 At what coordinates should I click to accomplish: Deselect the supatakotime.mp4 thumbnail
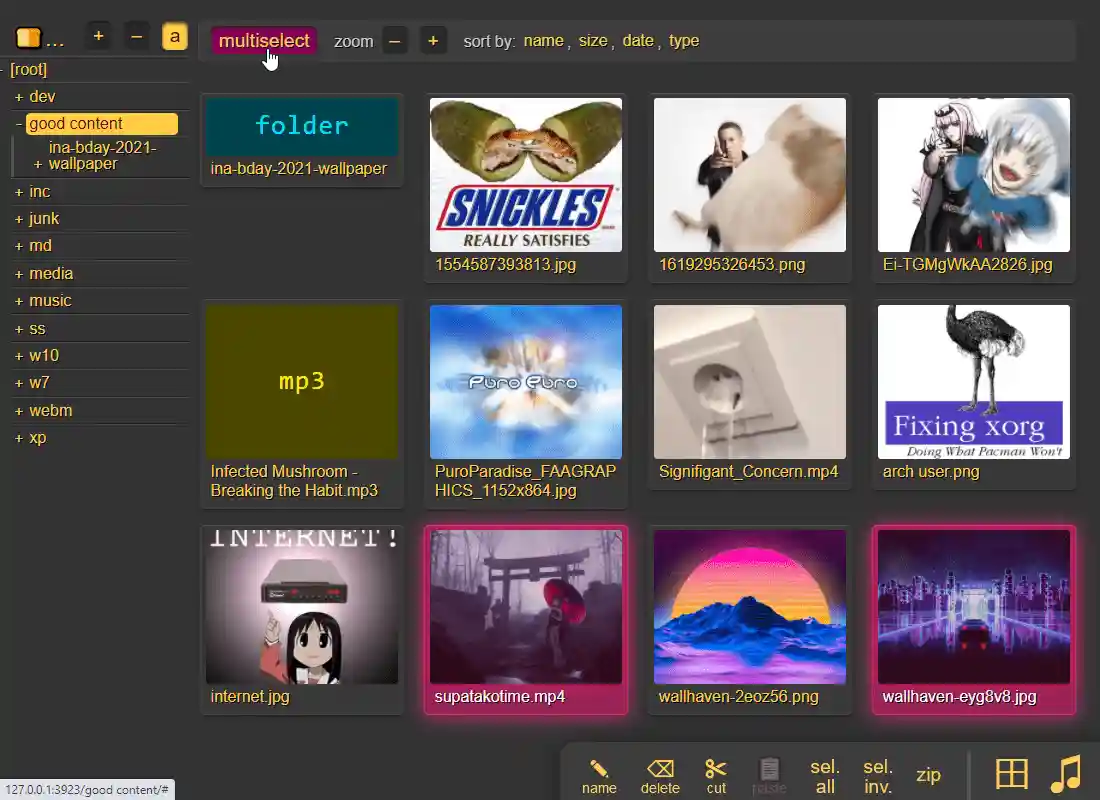[x=525, y=607]
